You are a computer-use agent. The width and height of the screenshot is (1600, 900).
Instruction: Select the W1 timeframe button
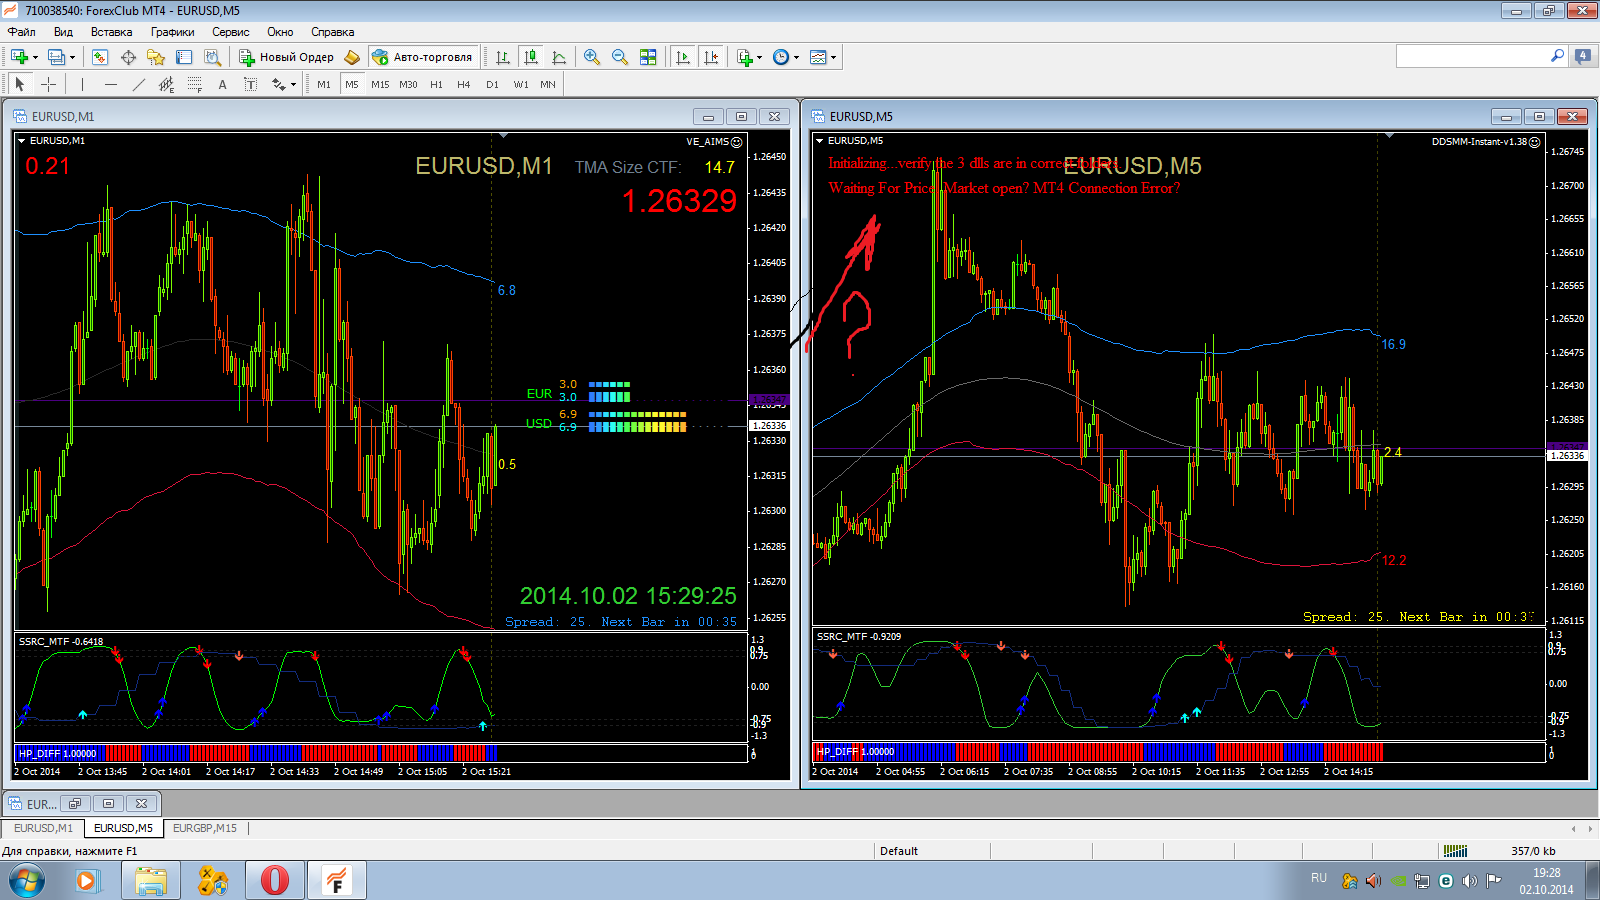[521, 84]
